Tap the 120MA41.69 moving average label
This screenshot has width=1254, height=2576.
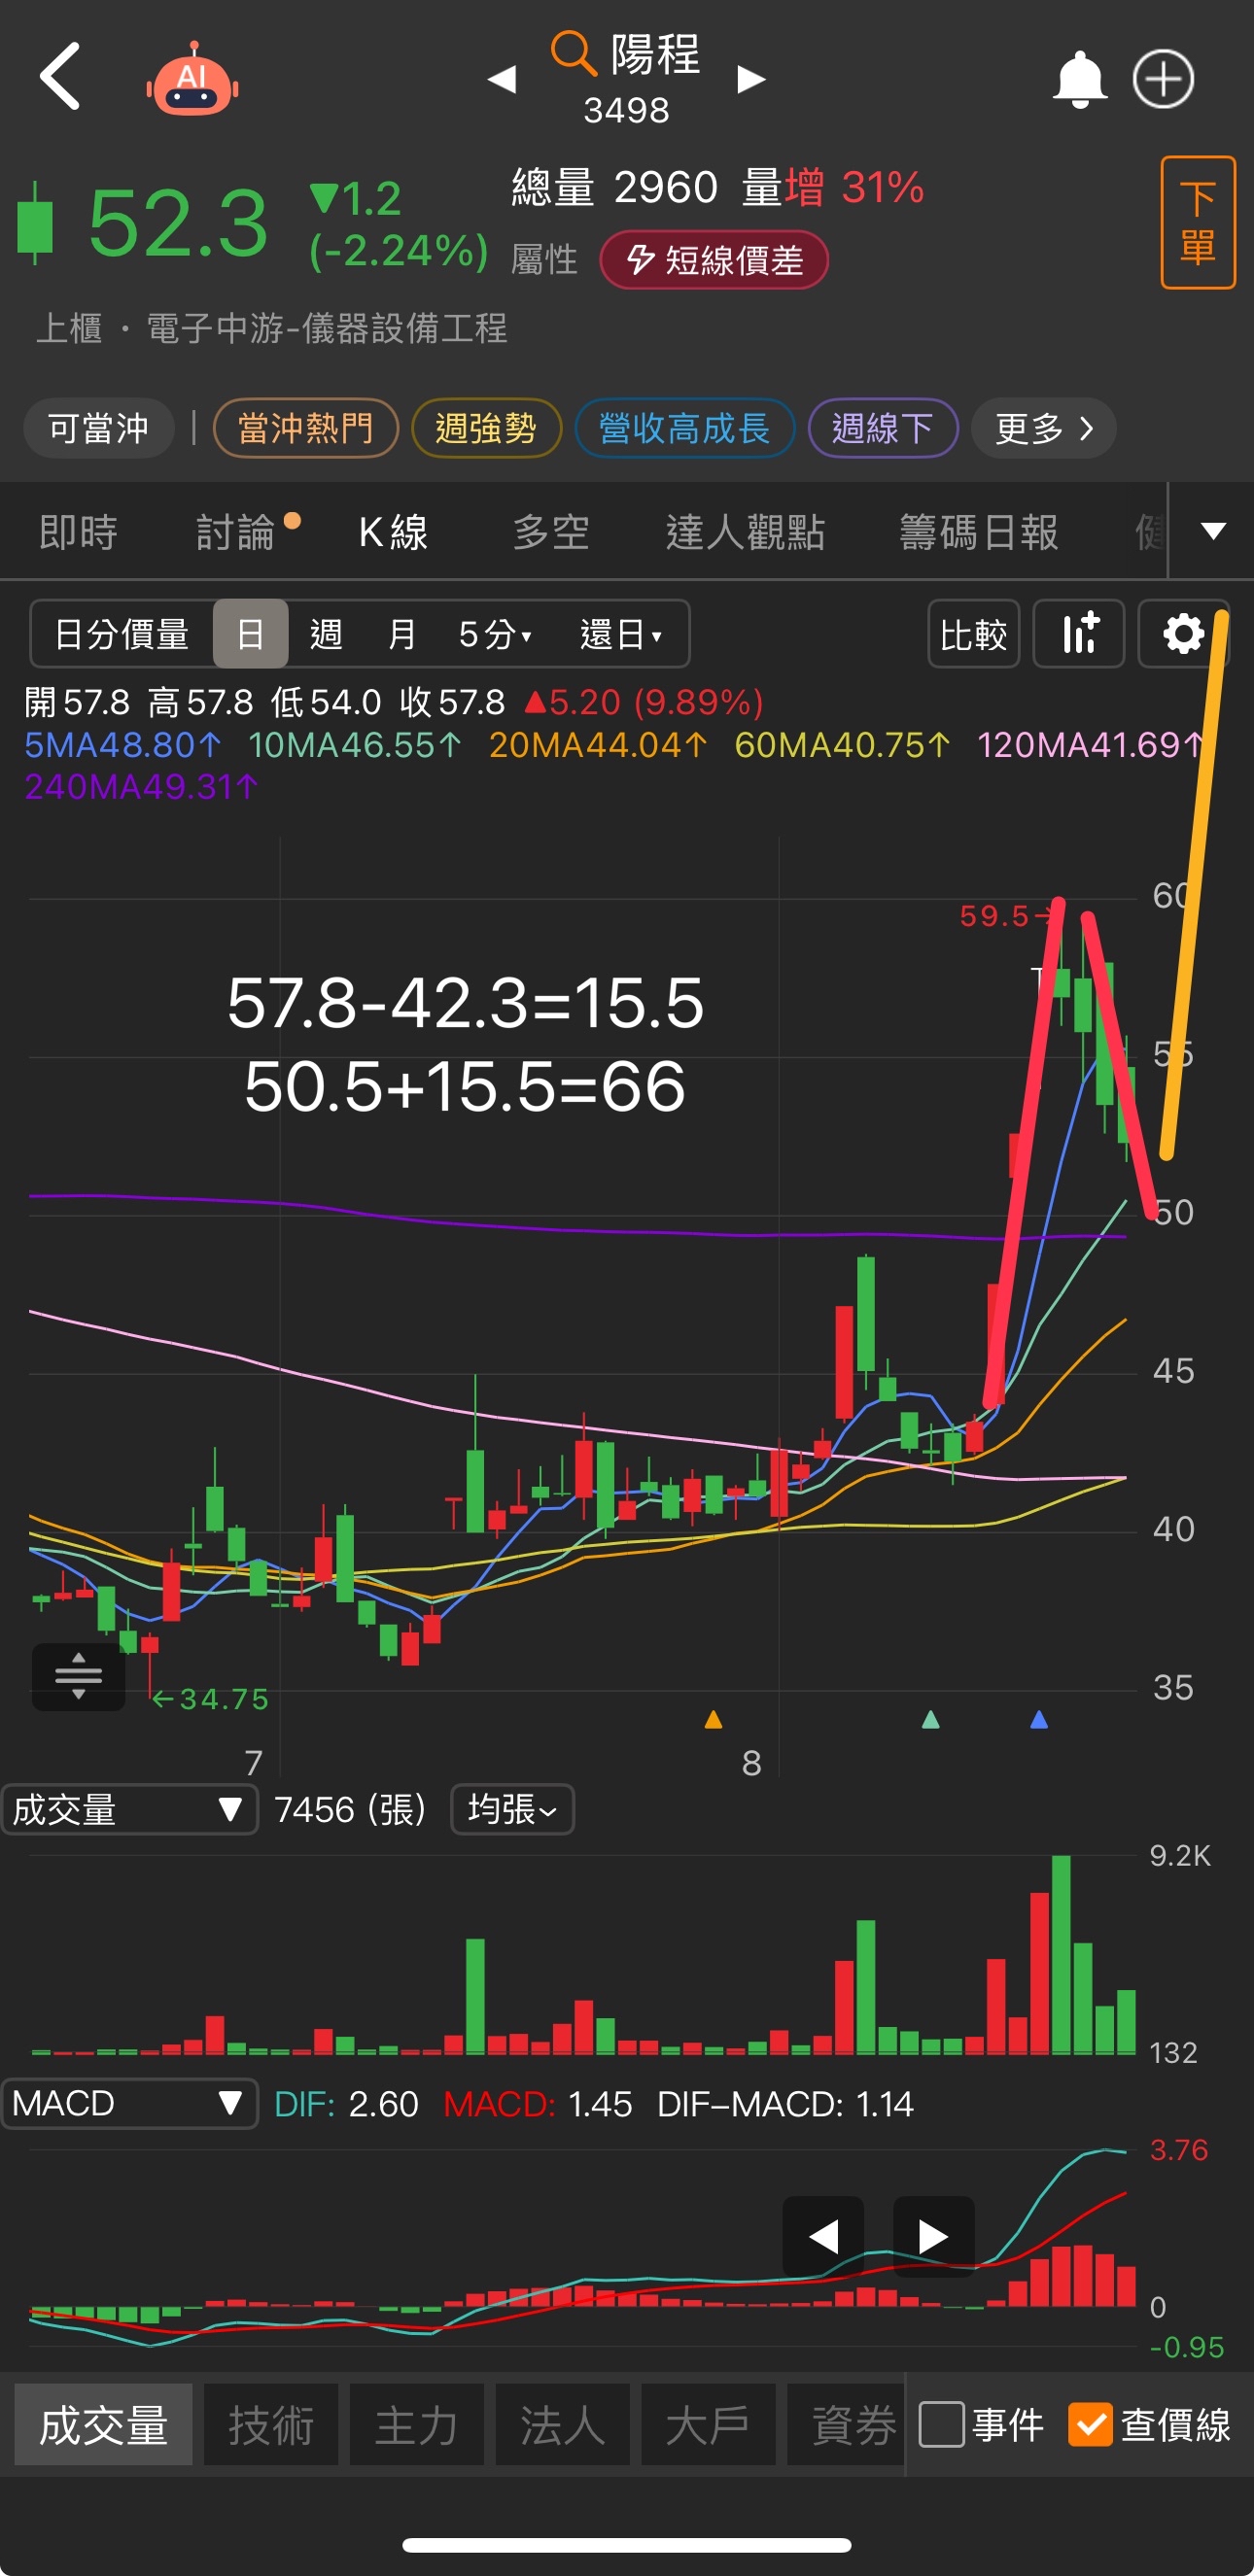(1092, 745)
